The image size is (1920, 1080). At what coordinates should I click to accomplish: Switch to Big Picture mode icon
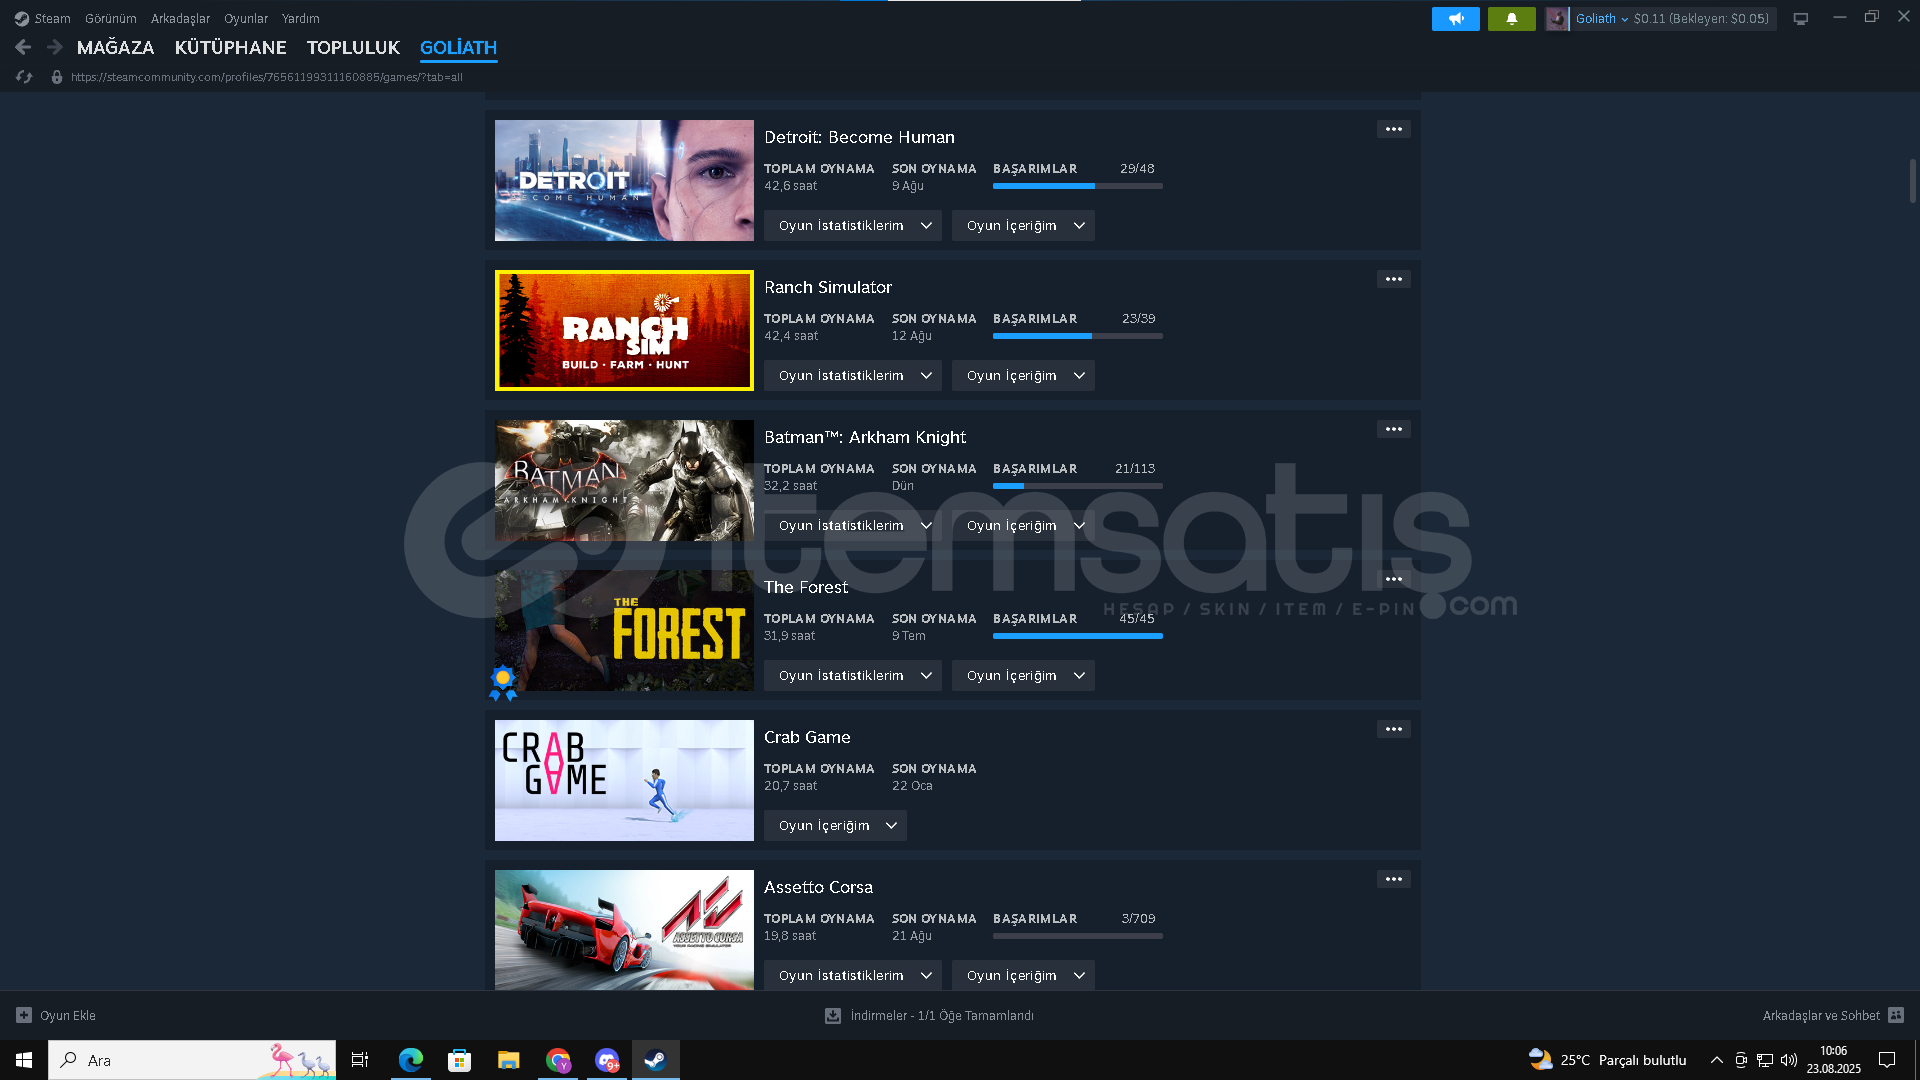1801,18
